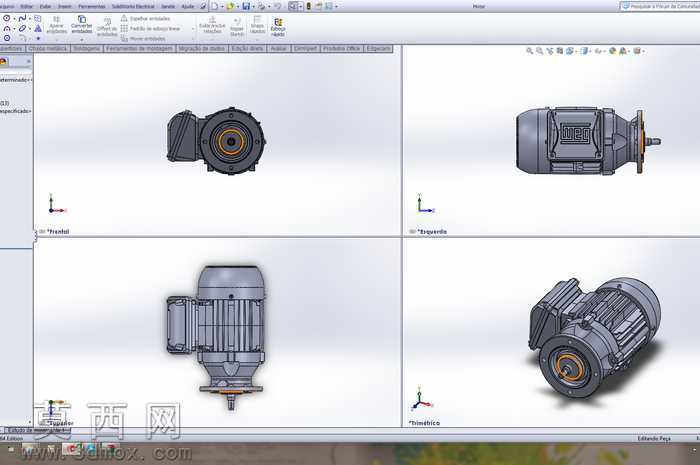Click the search field at top right
Viewport: 700px width, 465px height.
click(x=661, y=6)
